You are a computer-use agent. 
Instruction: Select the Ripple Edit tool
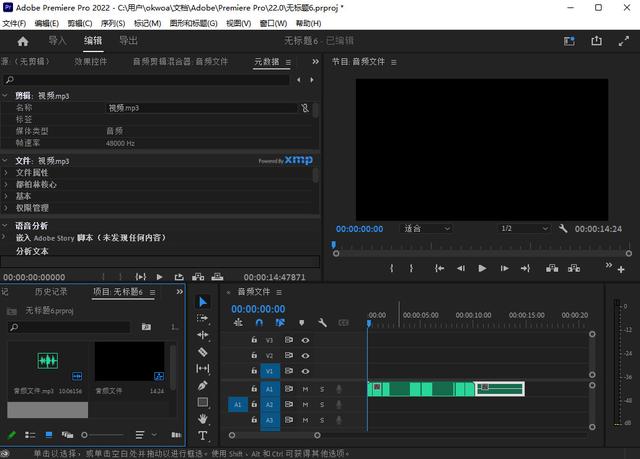[x=202, y=335]
